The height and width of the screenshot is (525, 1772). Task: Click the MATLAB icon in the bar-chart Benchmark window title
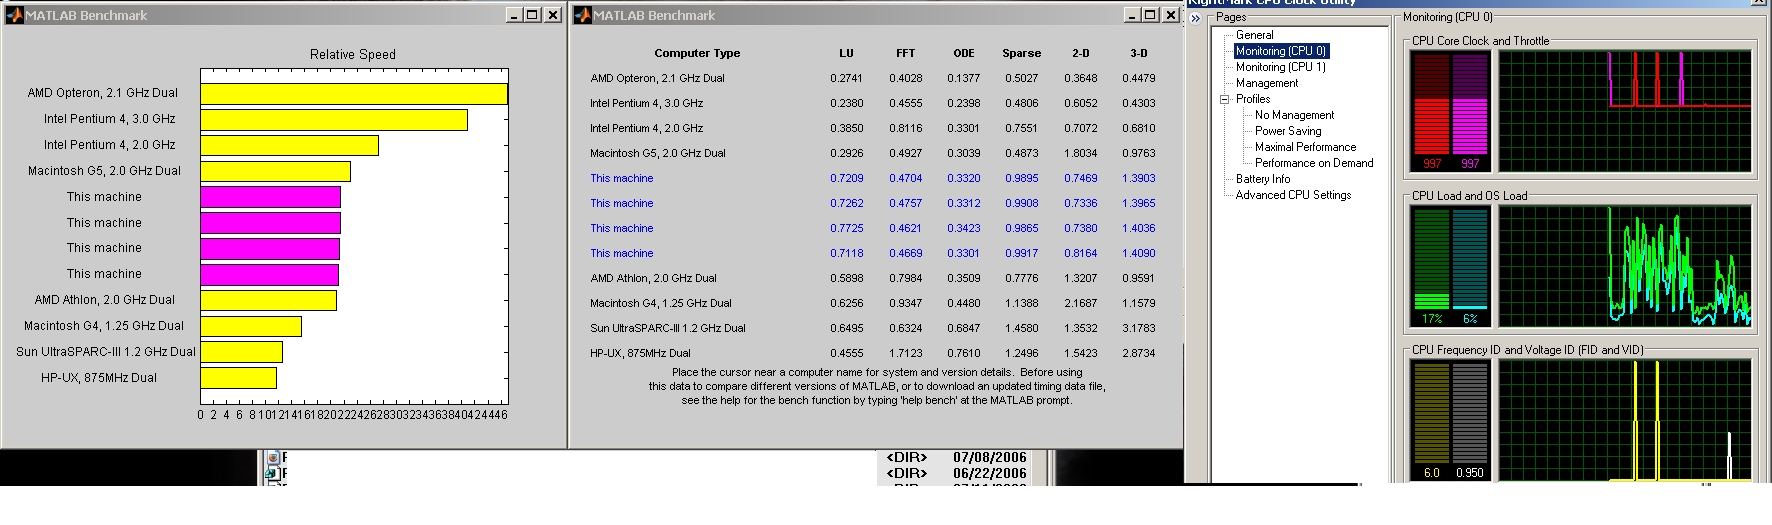click(x=15, y=15)
